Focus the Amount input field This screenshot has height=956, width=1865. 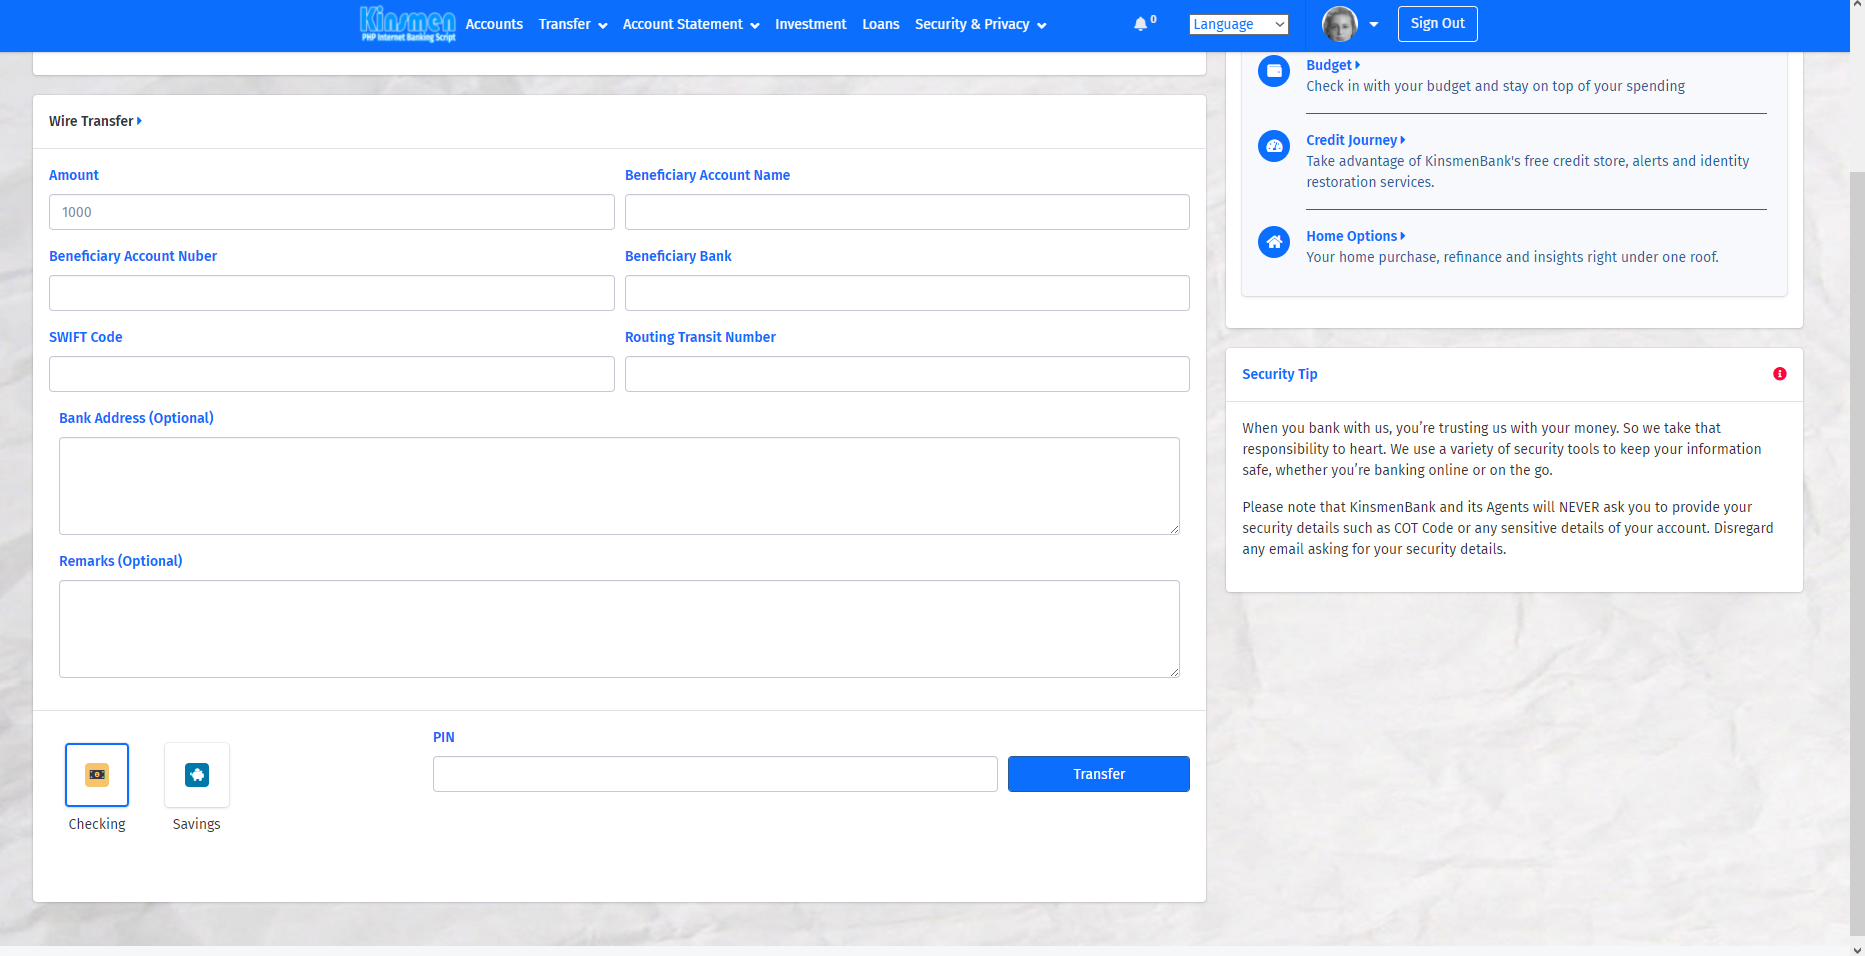click(x=331, y=212)
